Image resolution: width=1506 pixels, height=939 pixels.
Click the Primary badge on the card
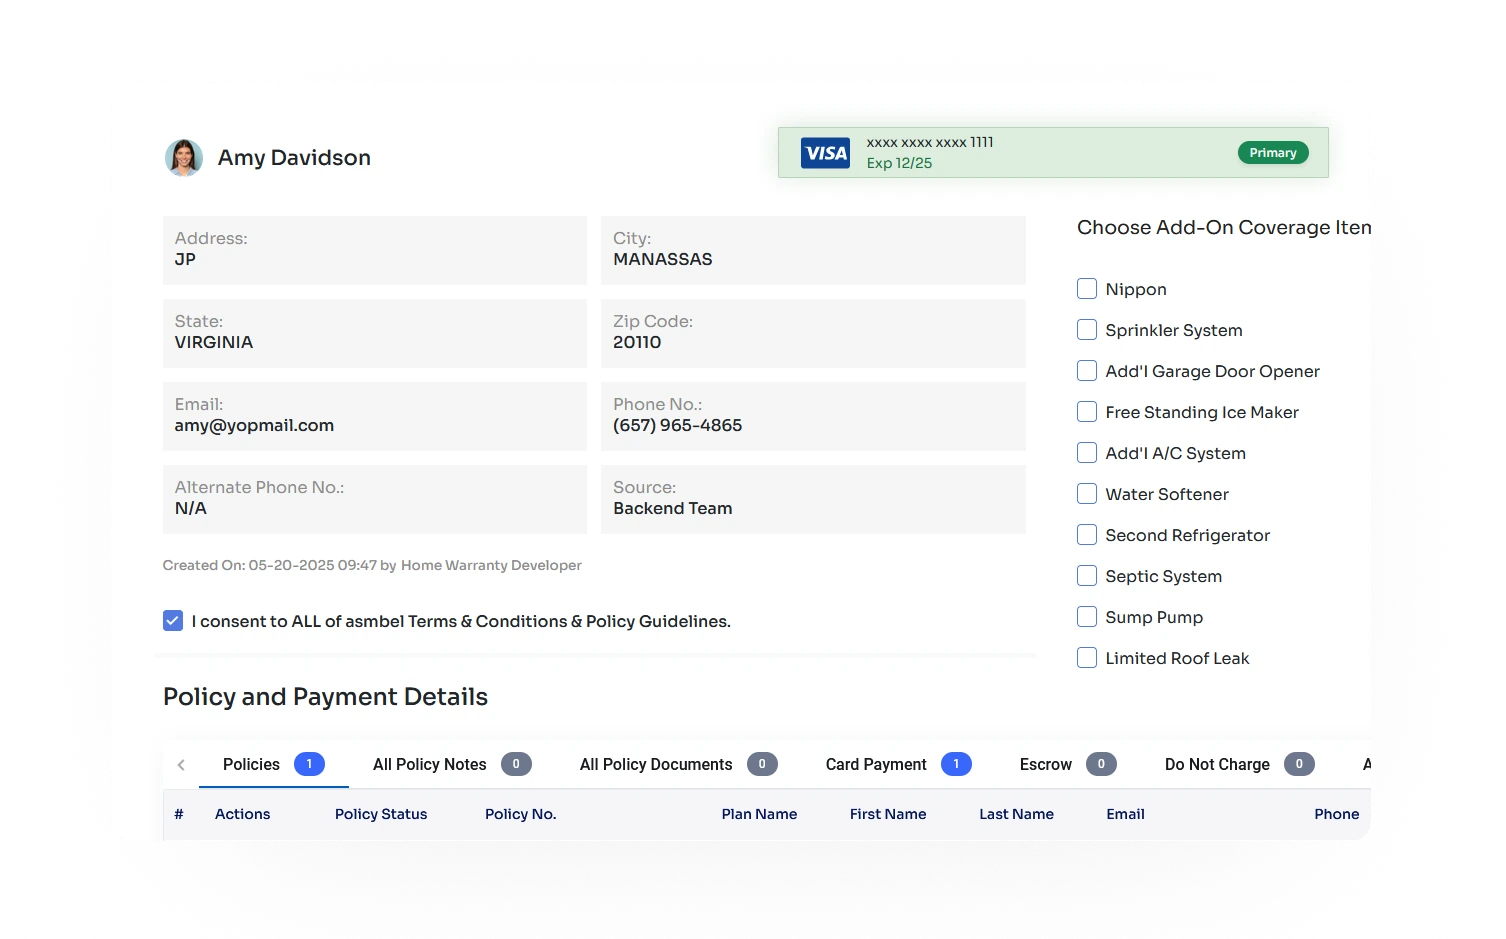coord(1273,153)
